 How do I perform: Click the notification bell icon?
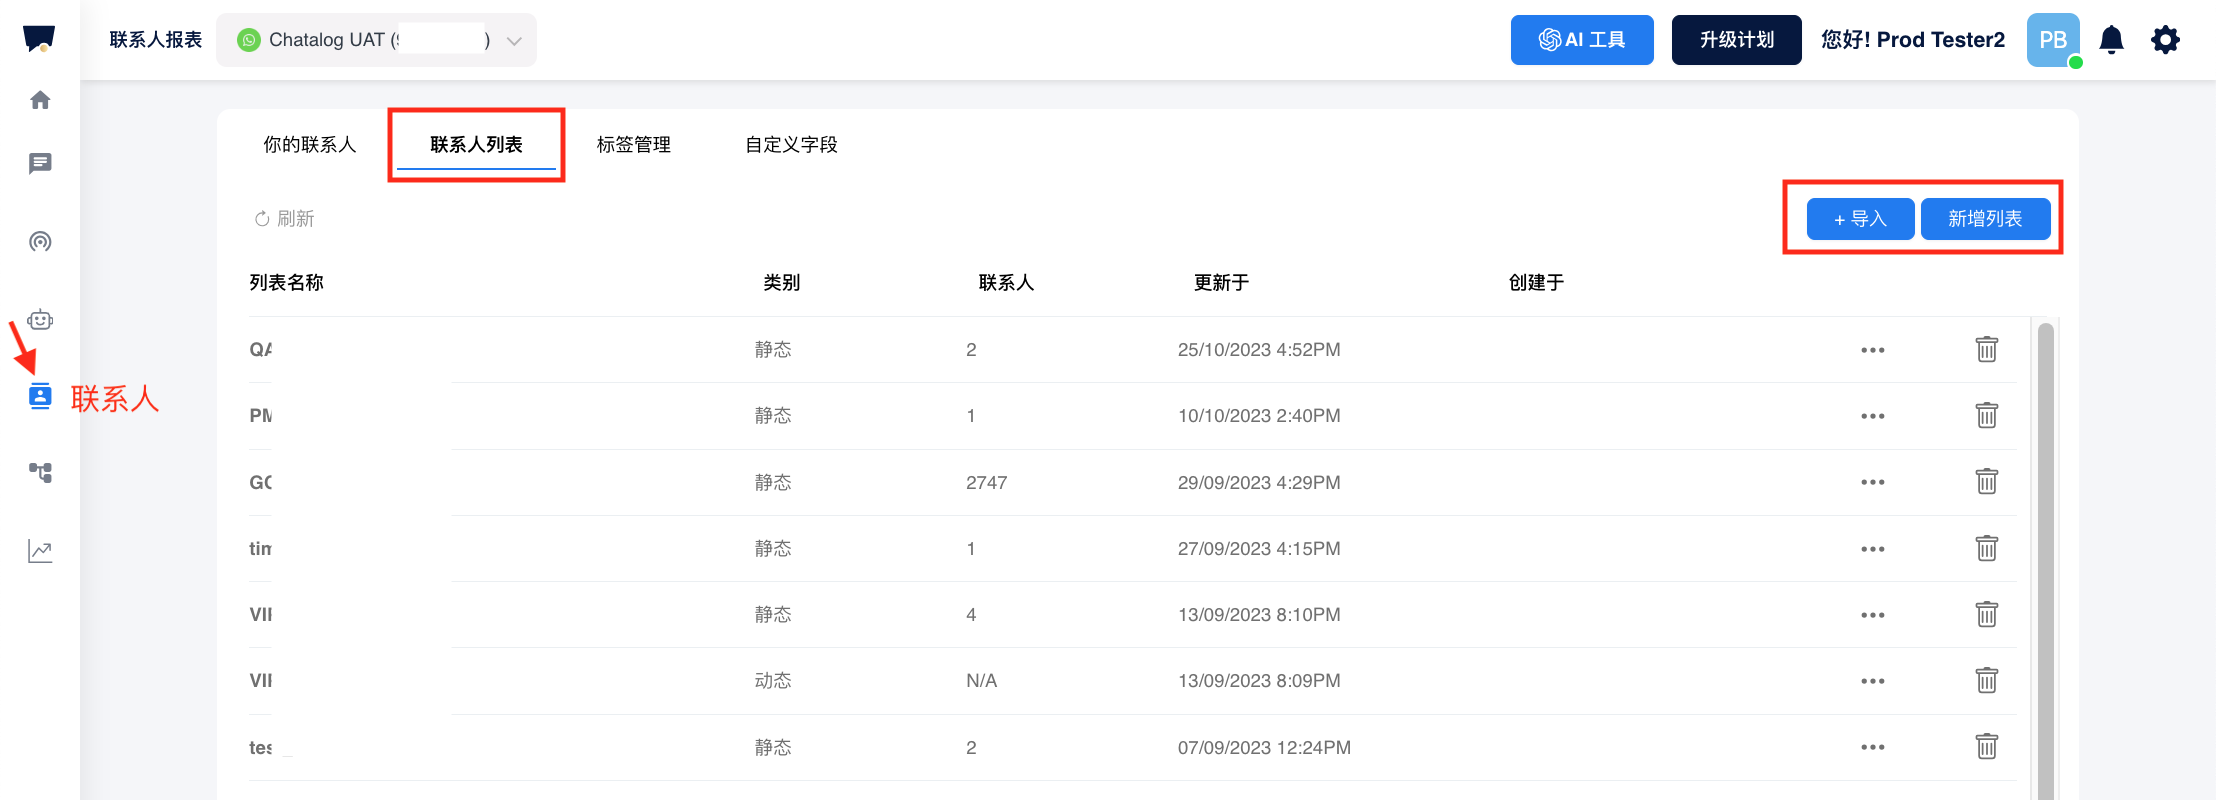2111,40
